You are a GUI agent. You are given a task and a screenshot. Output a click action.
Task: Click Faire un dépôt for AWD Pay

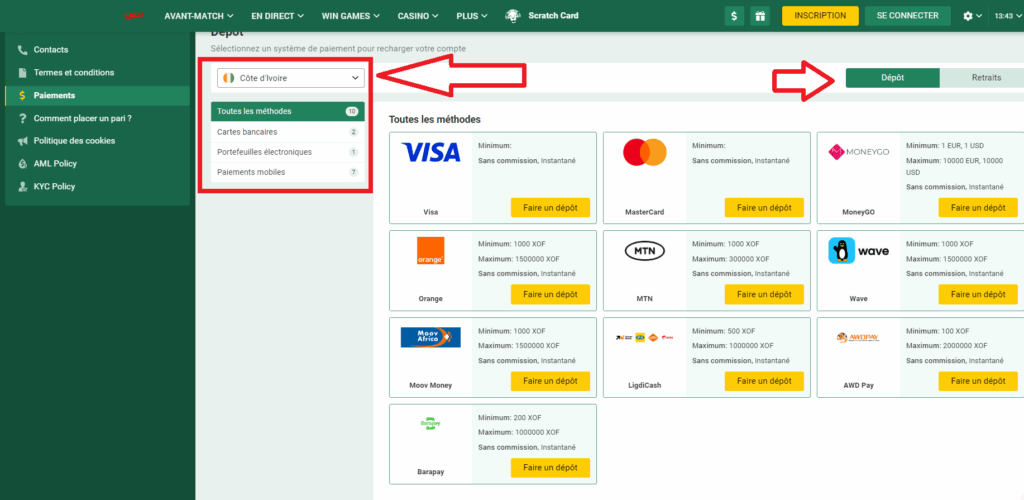coord(978,381)
